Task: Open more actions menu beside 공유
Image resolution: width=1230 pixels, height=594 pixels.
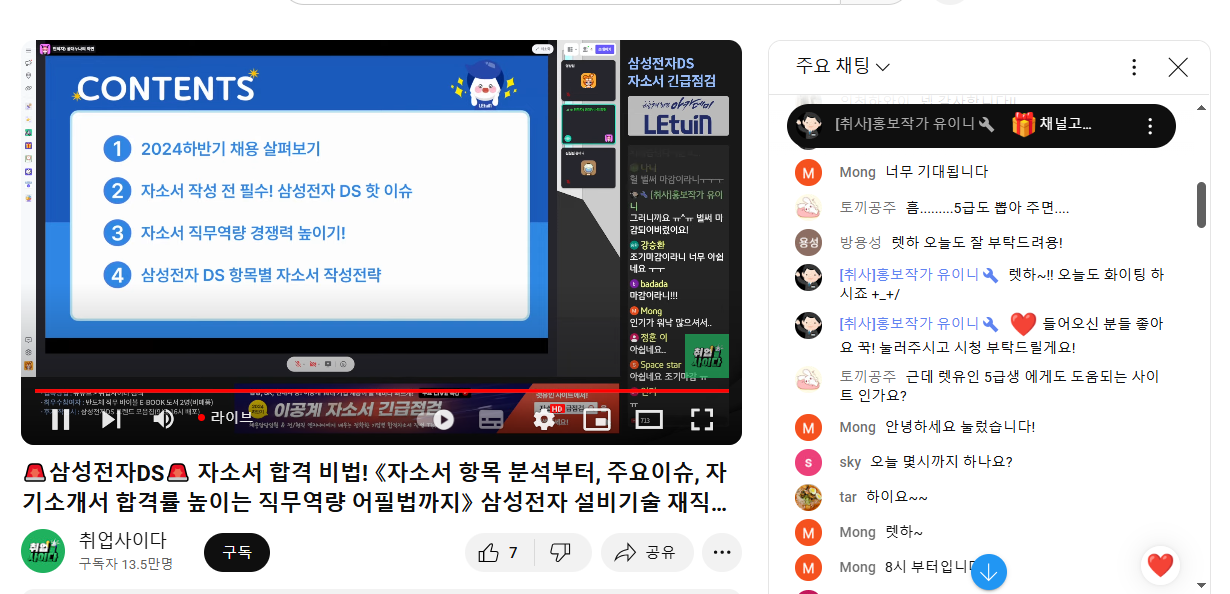Action: point(721,553)
